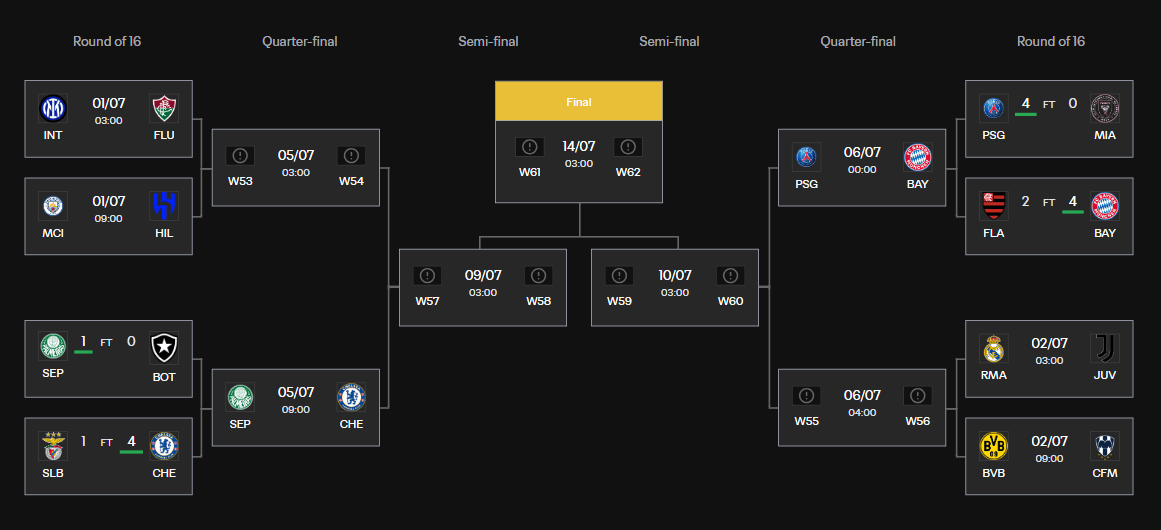Image resolution: width=1161 pixels, height=530 pixels.
Task: Click the W53 placeholder team icon
Action: click(x=240, y=156)
